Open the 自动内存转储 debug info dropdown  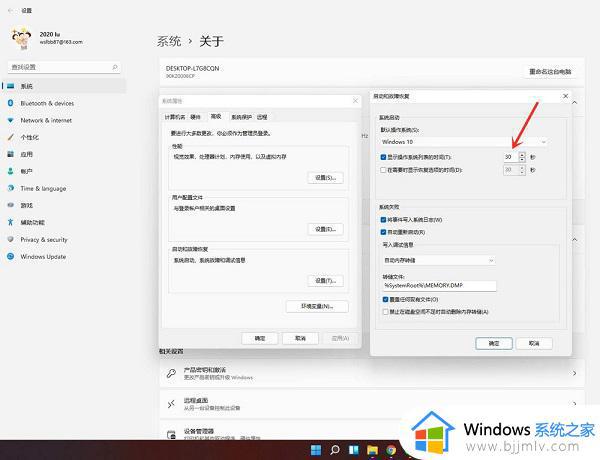pyautogui.click(x=439, y=260)
